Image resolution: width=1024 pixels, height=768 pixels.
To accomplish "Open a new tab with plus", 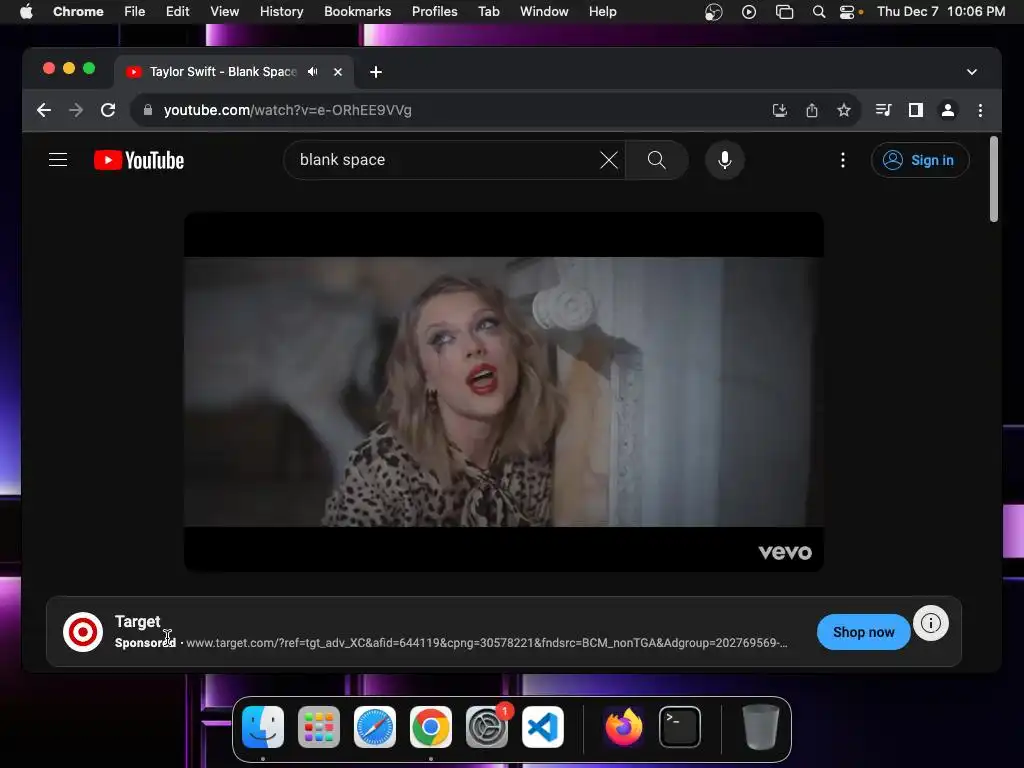I will pyautogui.click(x=376, y=72).
